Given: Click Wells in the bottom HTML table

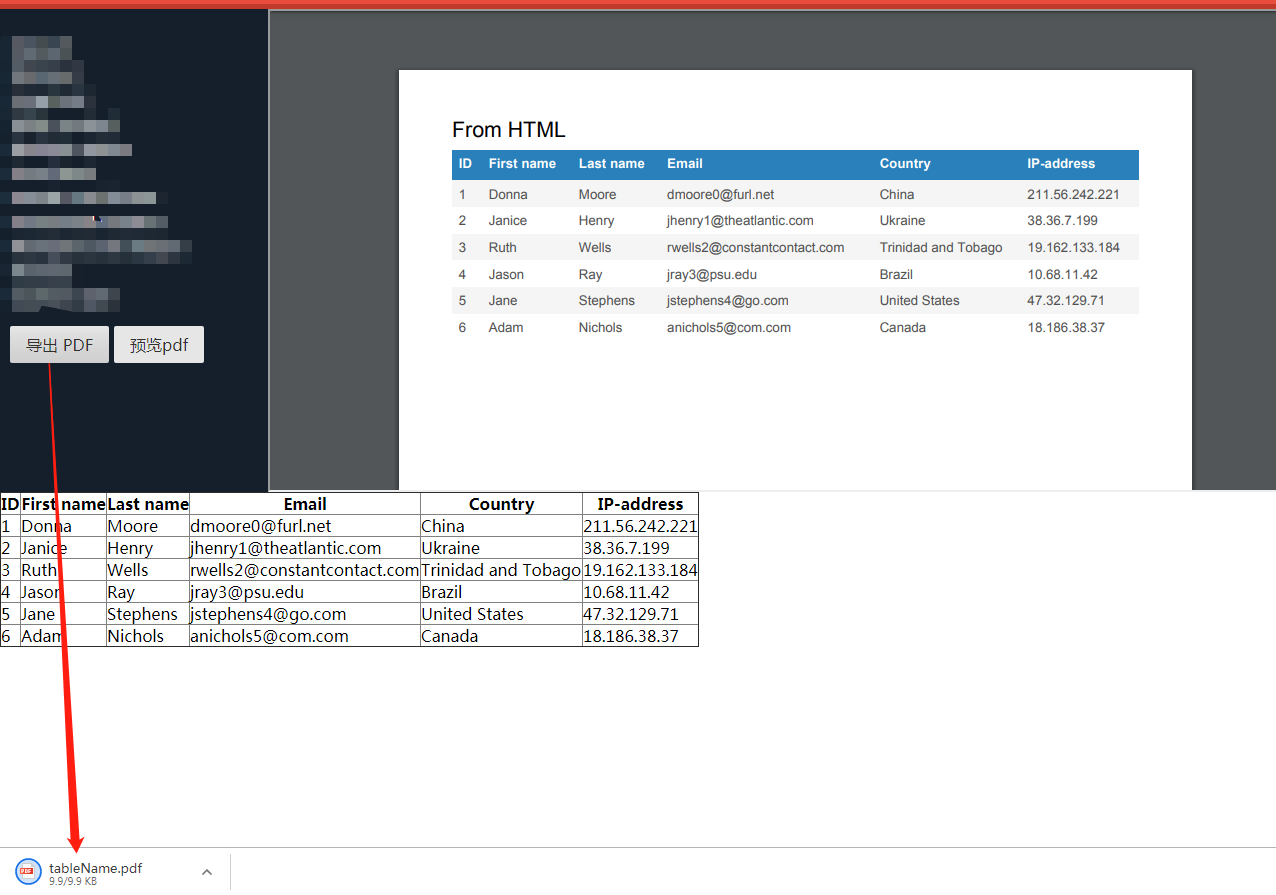Looking at the screenshot, I should [x=128, y=570].
